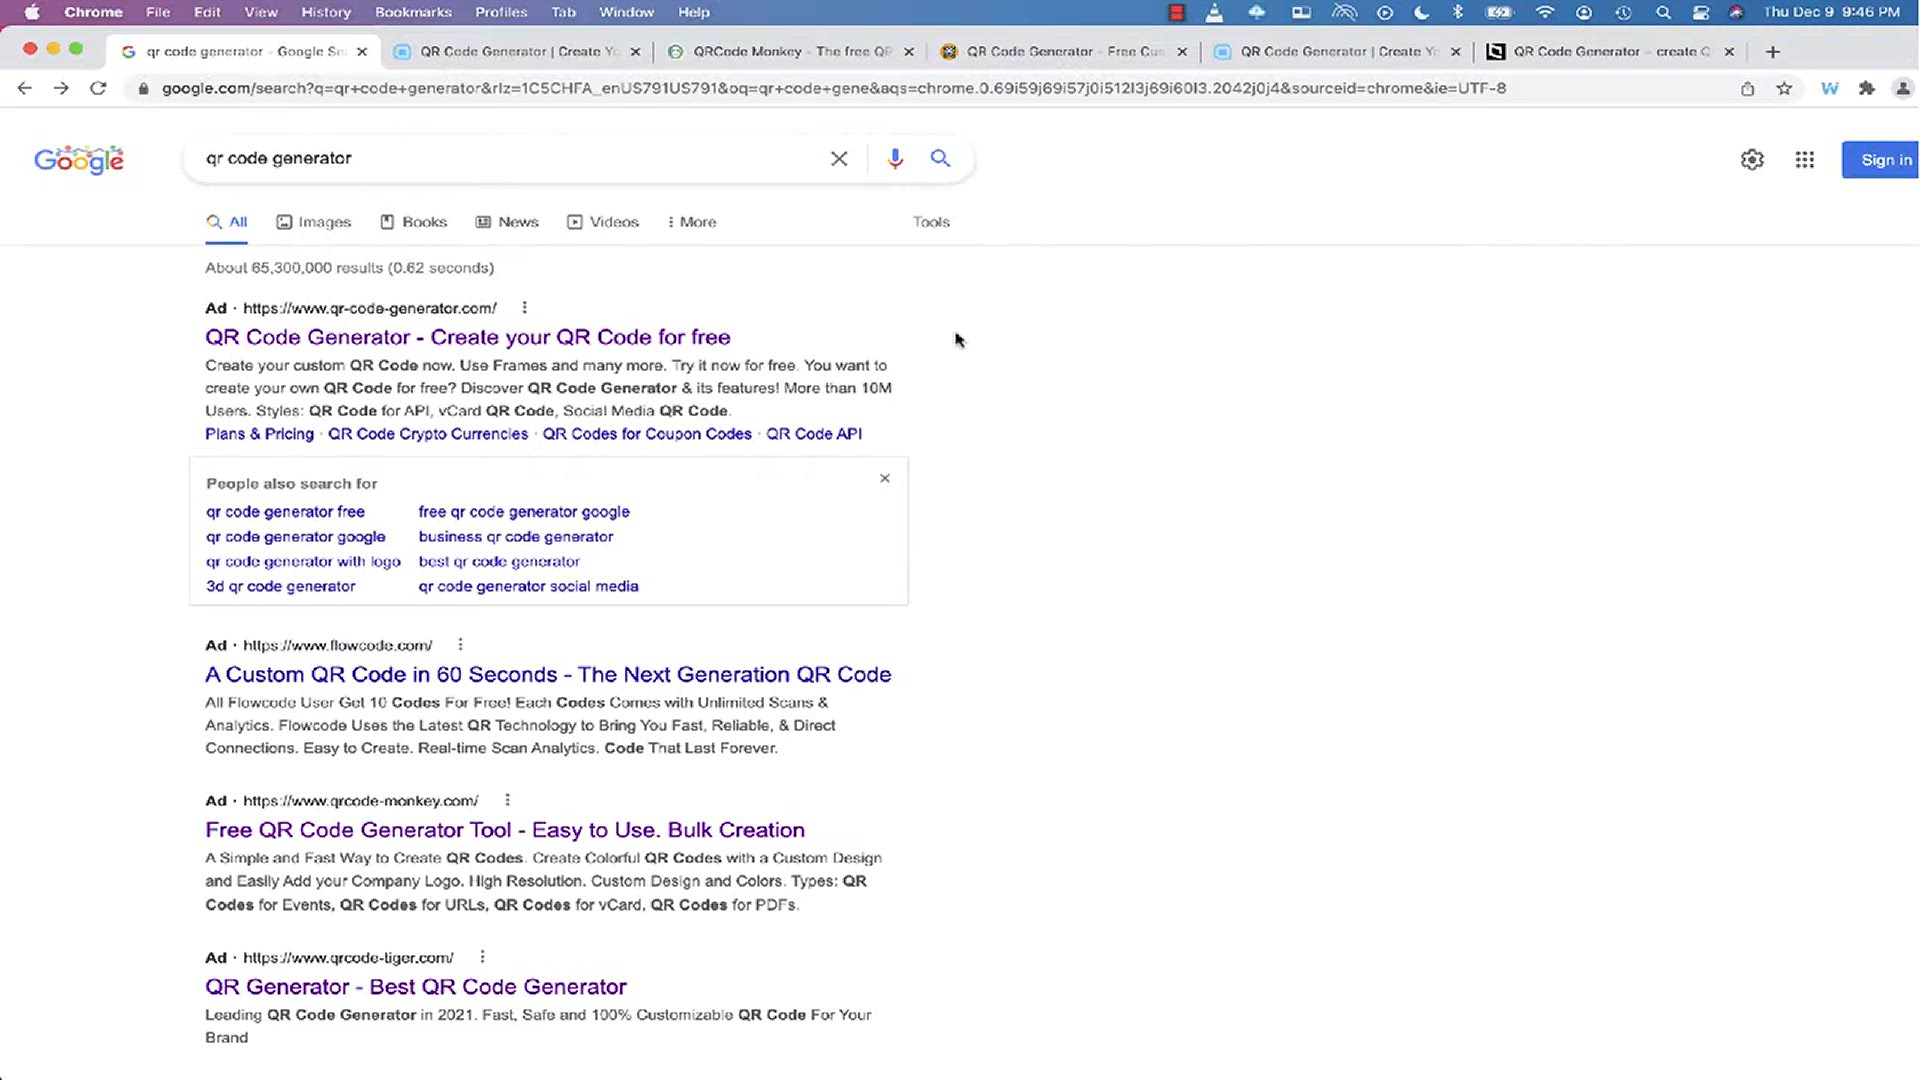Select the All results tab
This screenshot has height=1080, width=1920.
click(x=227, y=222)
